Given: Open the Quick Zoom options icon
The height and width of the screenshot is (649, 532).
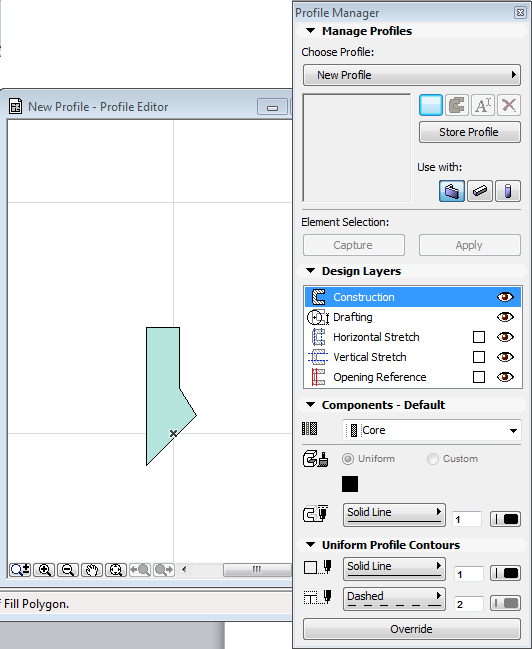Looking at the screenshot, I should tap(20, 570).
